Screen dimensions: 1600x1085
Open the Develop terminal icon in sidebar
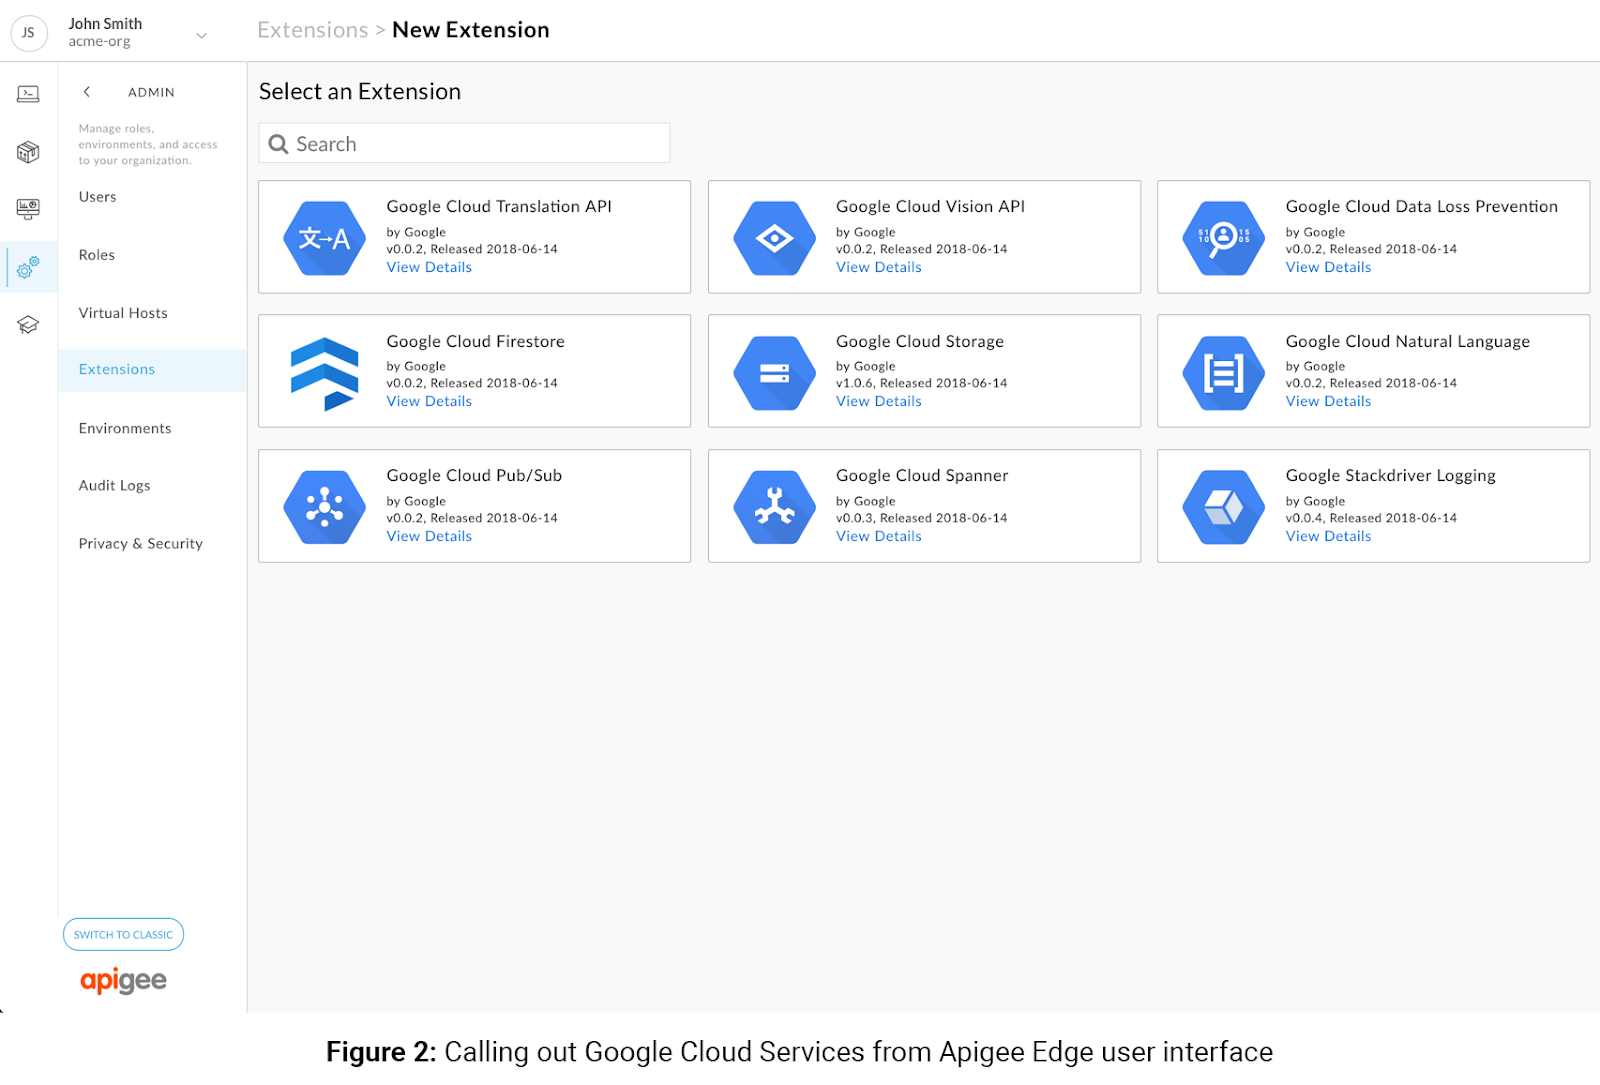28,93
